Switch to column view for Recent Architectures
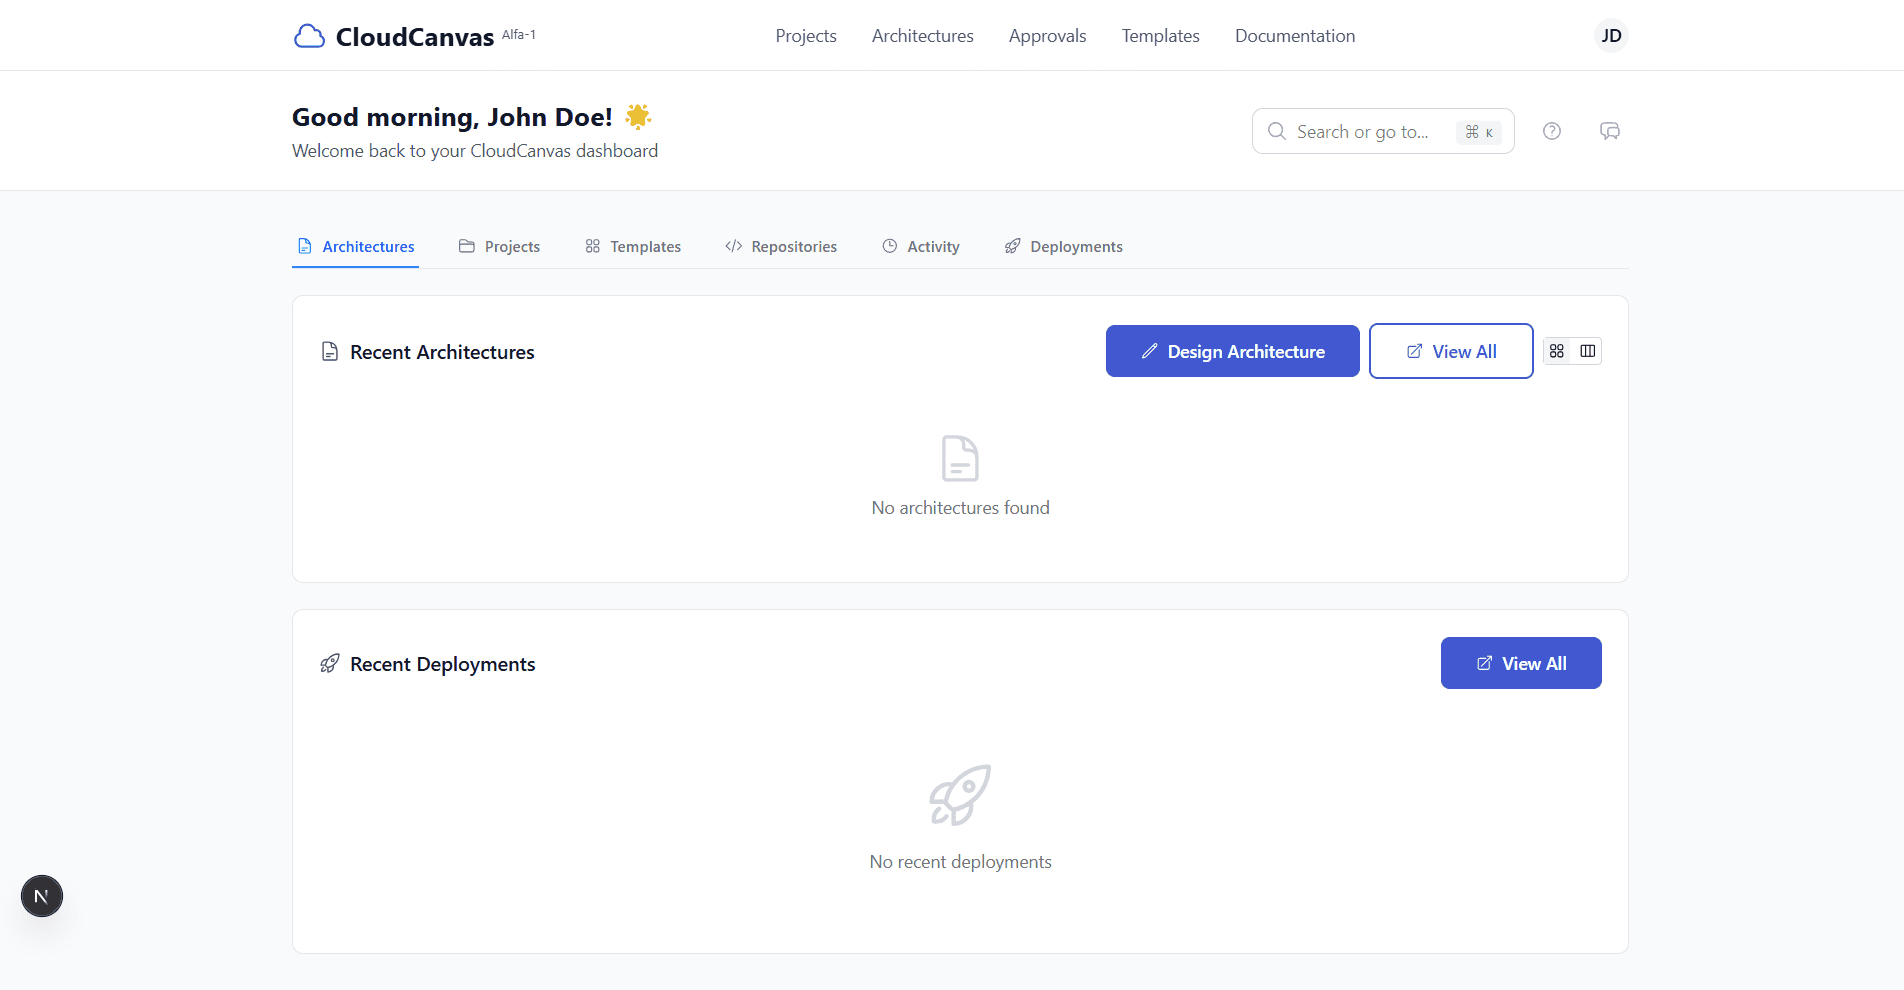This screenshot has height=990, width=1904. tap(1588, 351)
